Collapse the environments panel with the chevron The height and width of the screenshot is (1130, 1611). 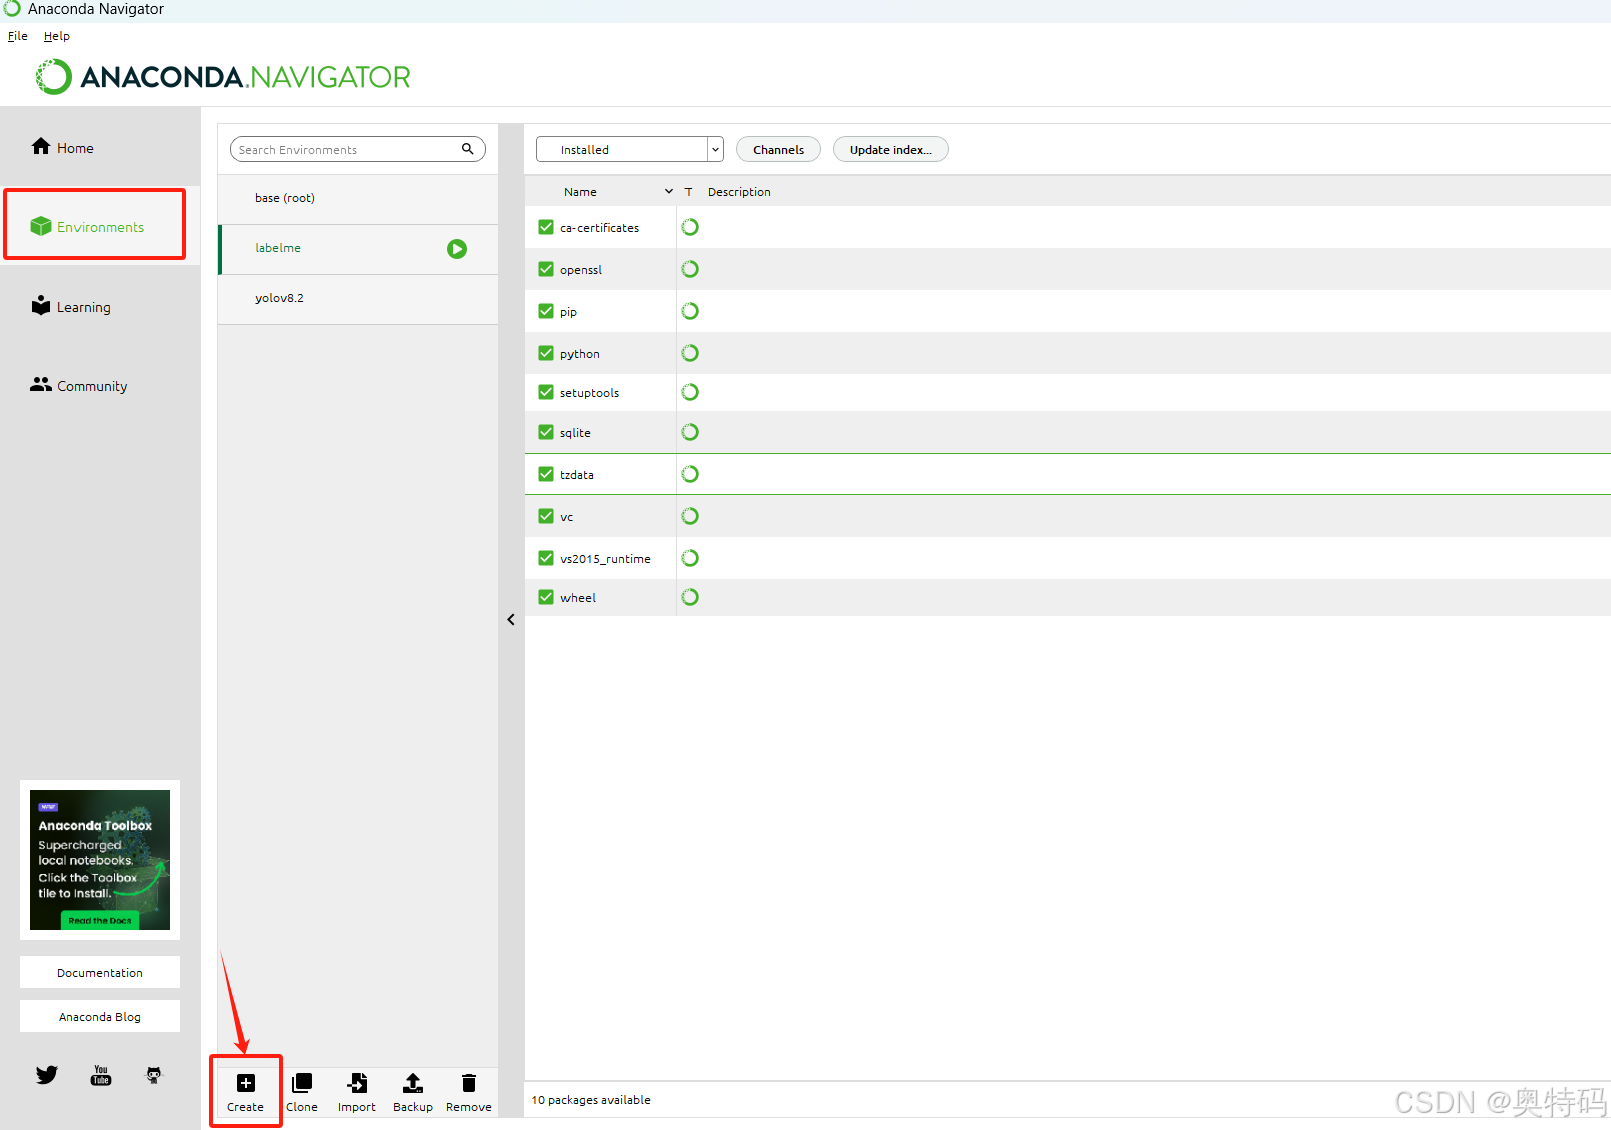[x=511, y=620]
